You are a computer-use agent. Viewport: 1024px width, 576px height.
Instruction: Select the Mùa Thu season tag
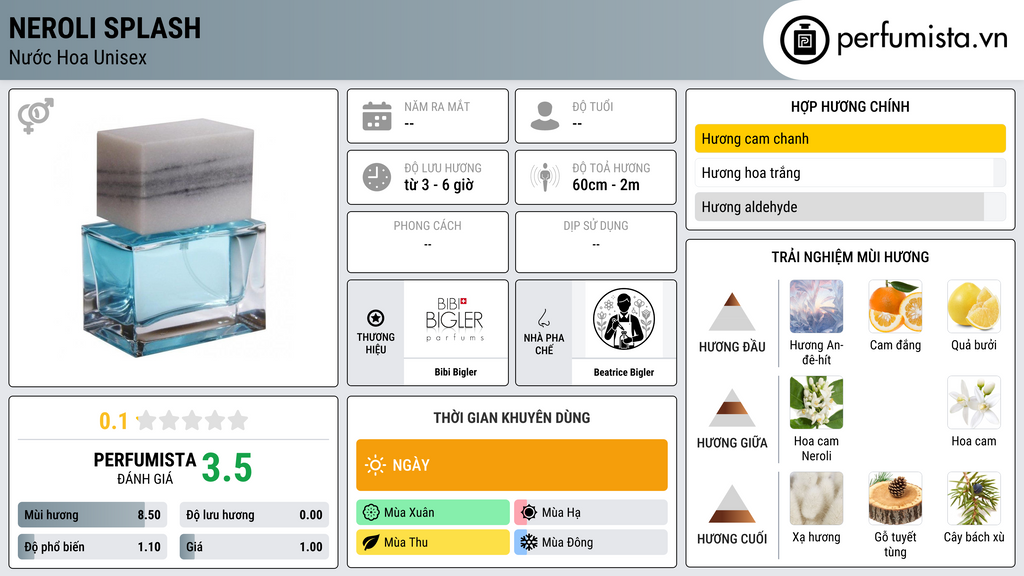point(432,542)
